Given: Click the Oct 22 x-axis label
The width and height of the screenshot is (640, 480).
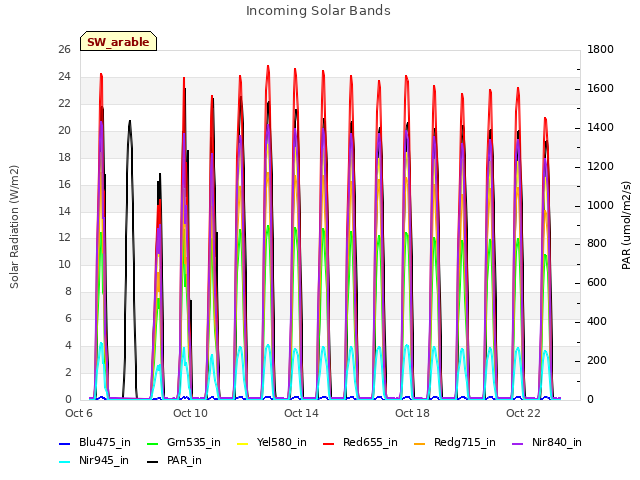Looking at the screenshot, I should tap(523, 413).
